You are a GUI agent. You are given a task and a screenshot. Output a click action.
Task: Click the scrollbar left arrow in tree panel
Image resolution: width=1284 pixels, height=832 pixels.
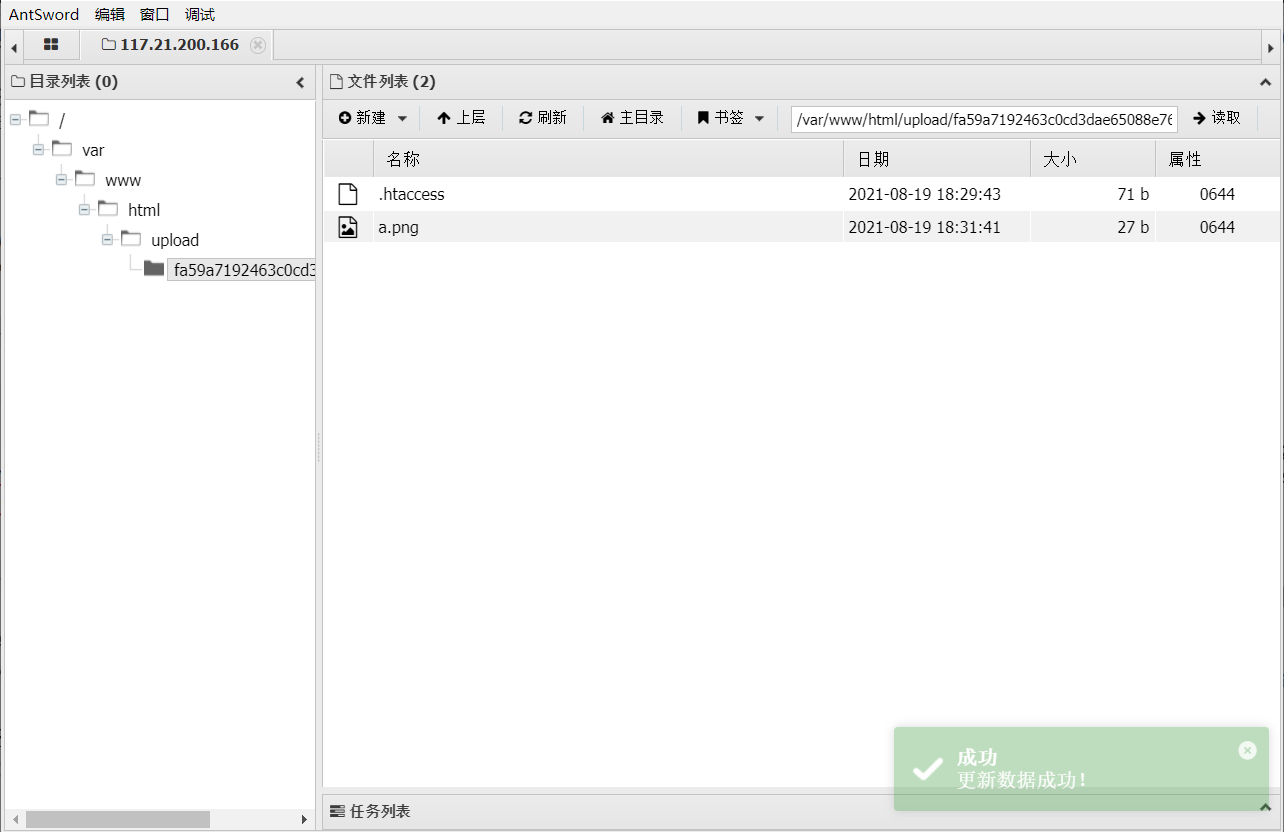point(13,819)
